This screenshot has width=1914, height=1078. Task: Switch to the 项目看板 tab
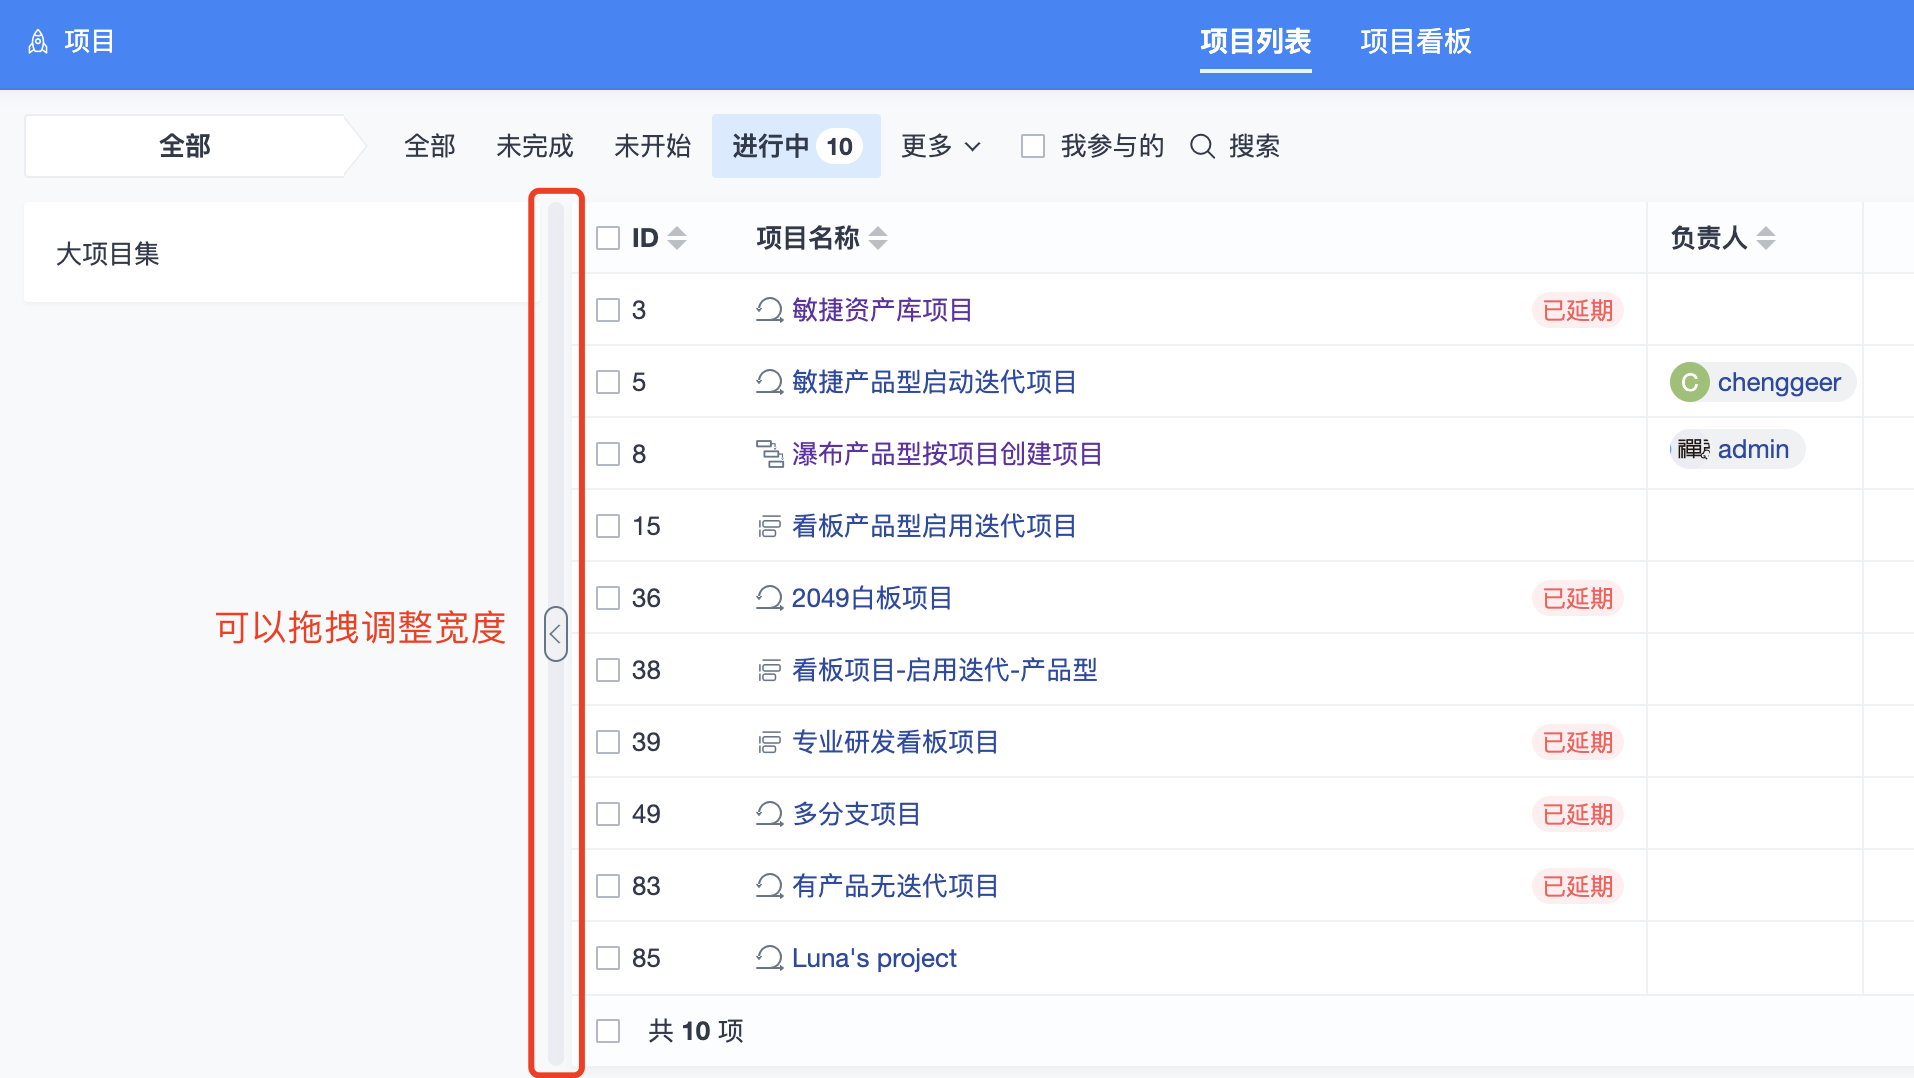(x=1415, y=42)
